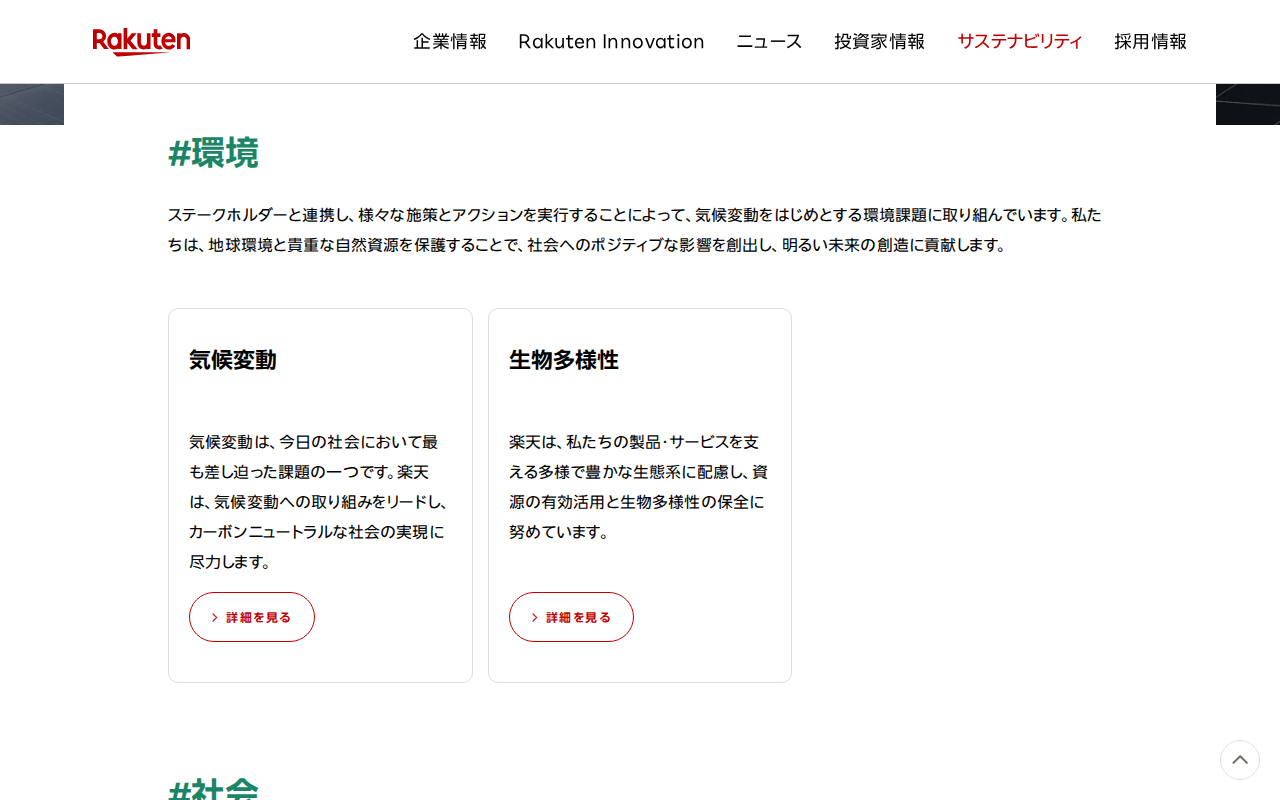Viewport: 1280px width, 800px height.
Task: Open 採用情報 from the navigation
Action: [1150, 41]
